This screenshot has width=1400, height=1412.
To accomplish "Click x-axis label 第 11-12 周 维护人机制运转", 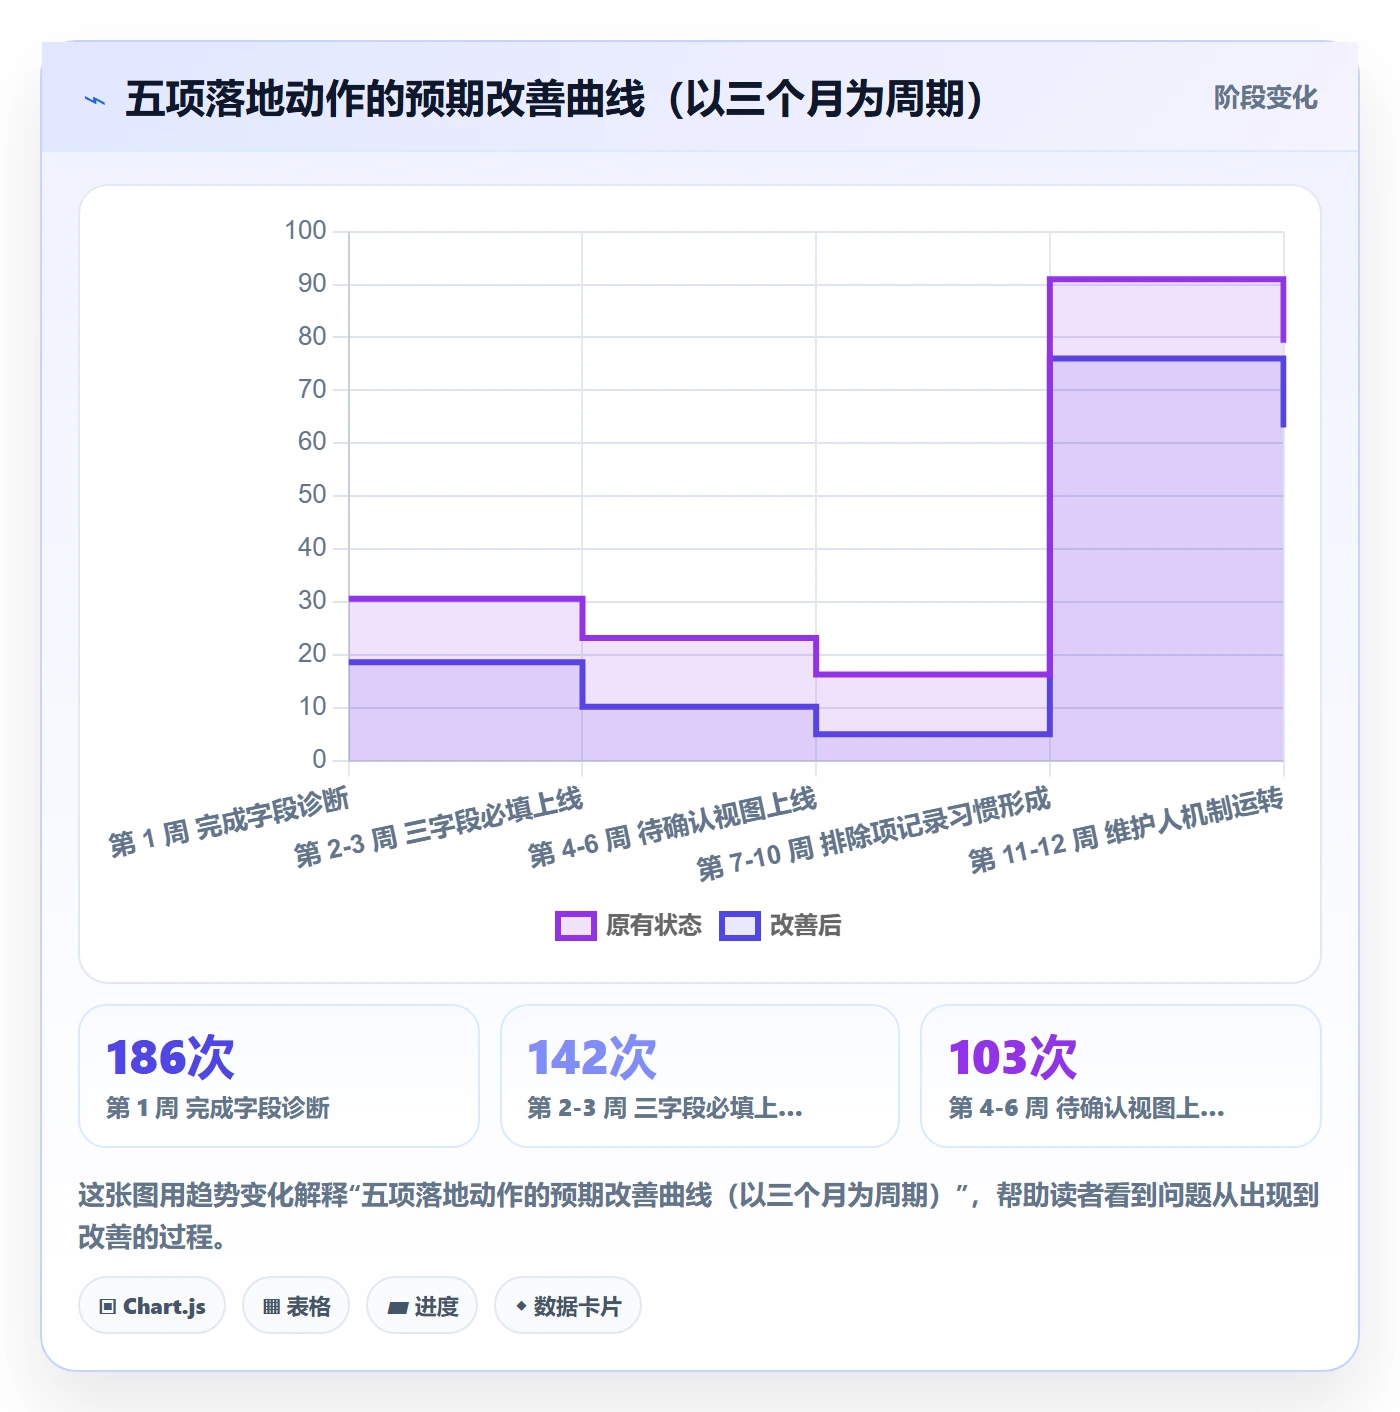I will tap(1126, 830).
